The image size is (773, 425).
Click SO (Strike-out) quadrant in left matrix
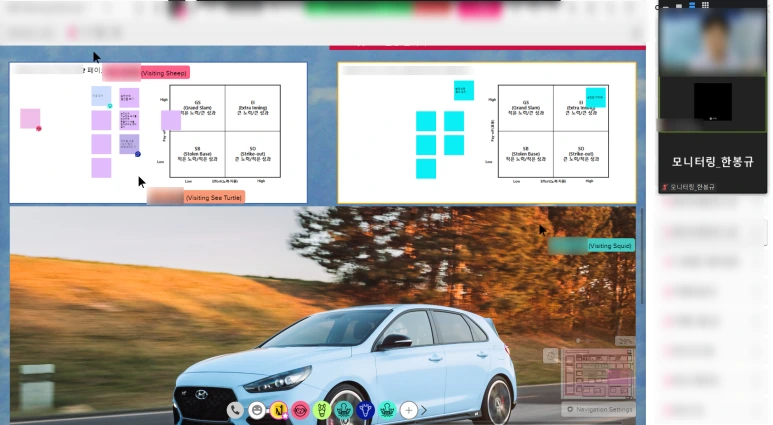[x=253, y=154]
